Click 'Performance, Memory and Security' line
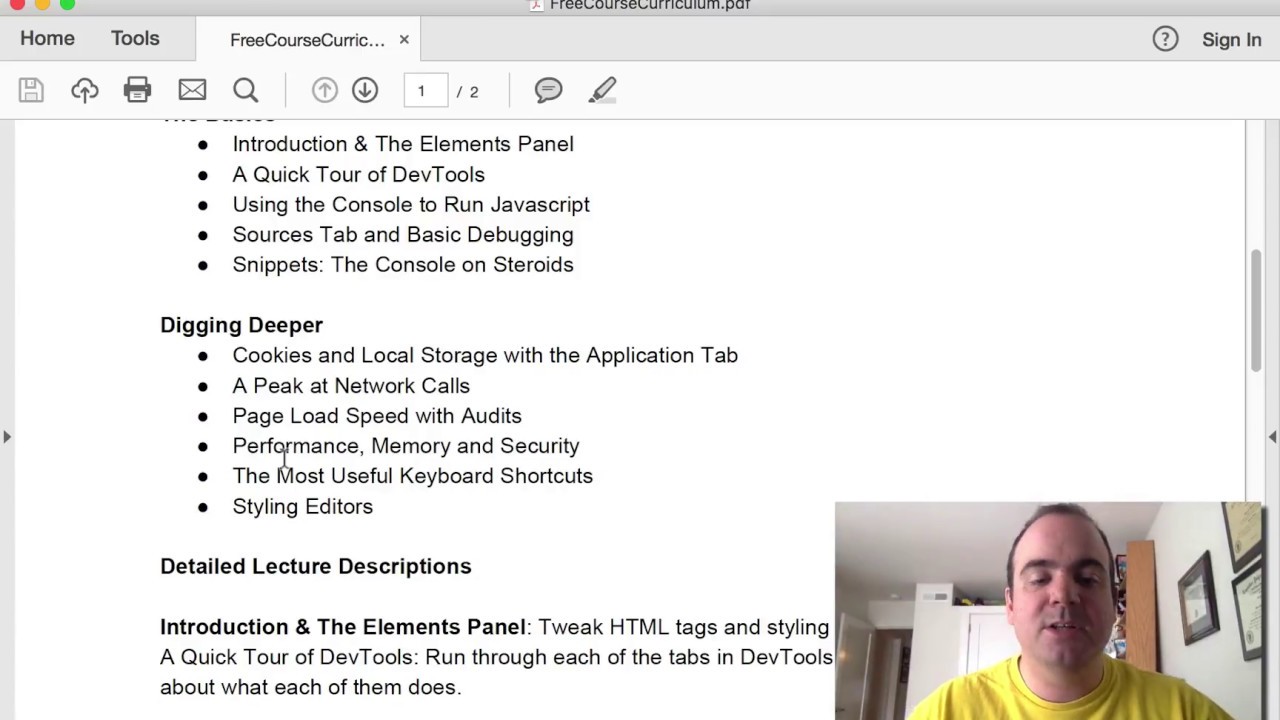 [x=406, y=445]
